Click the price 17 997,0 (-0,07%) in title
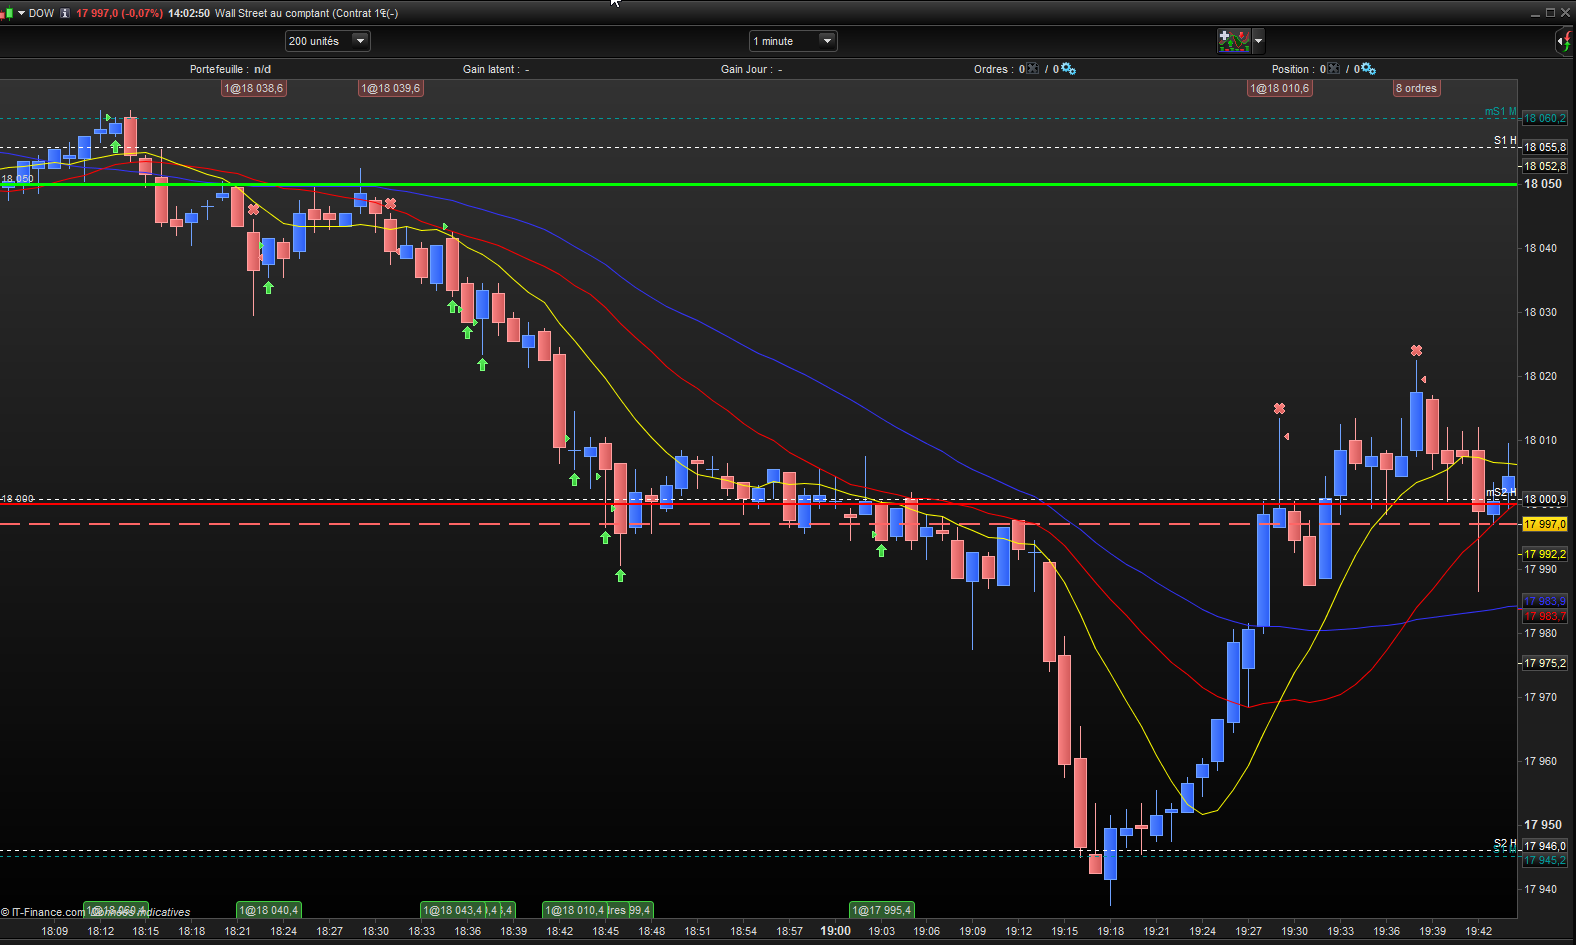The image size is (1576, 945). click(x=119, y=13)
